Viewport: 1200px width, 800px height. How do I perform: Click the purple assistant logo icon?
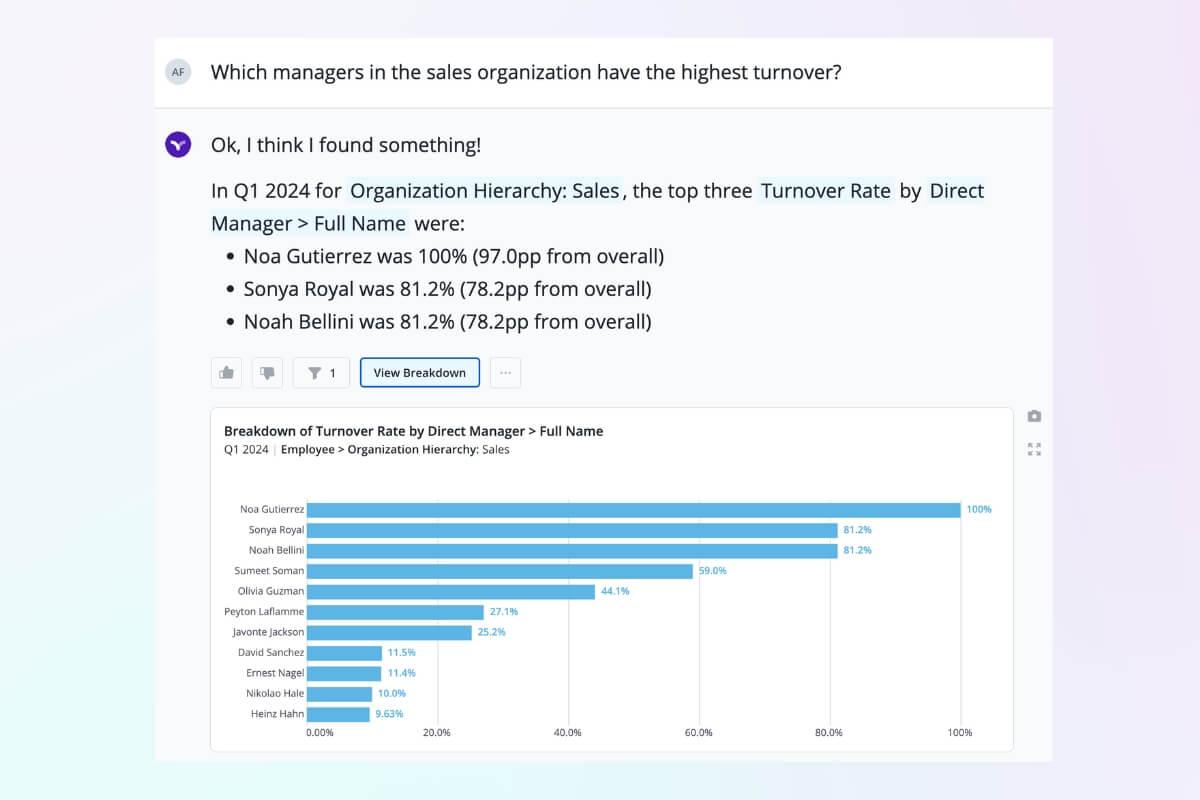(178, 144)
